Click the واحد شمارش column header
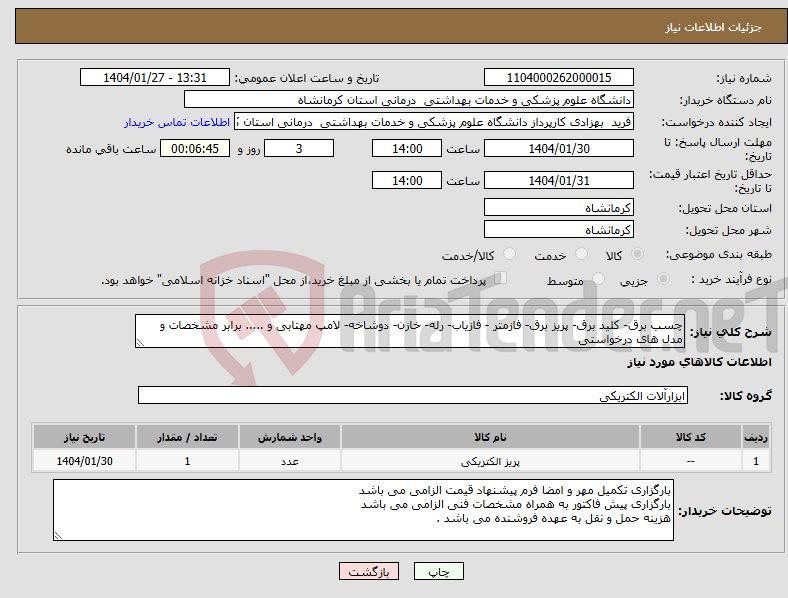788x598 pixels. (x=290, y=437)
